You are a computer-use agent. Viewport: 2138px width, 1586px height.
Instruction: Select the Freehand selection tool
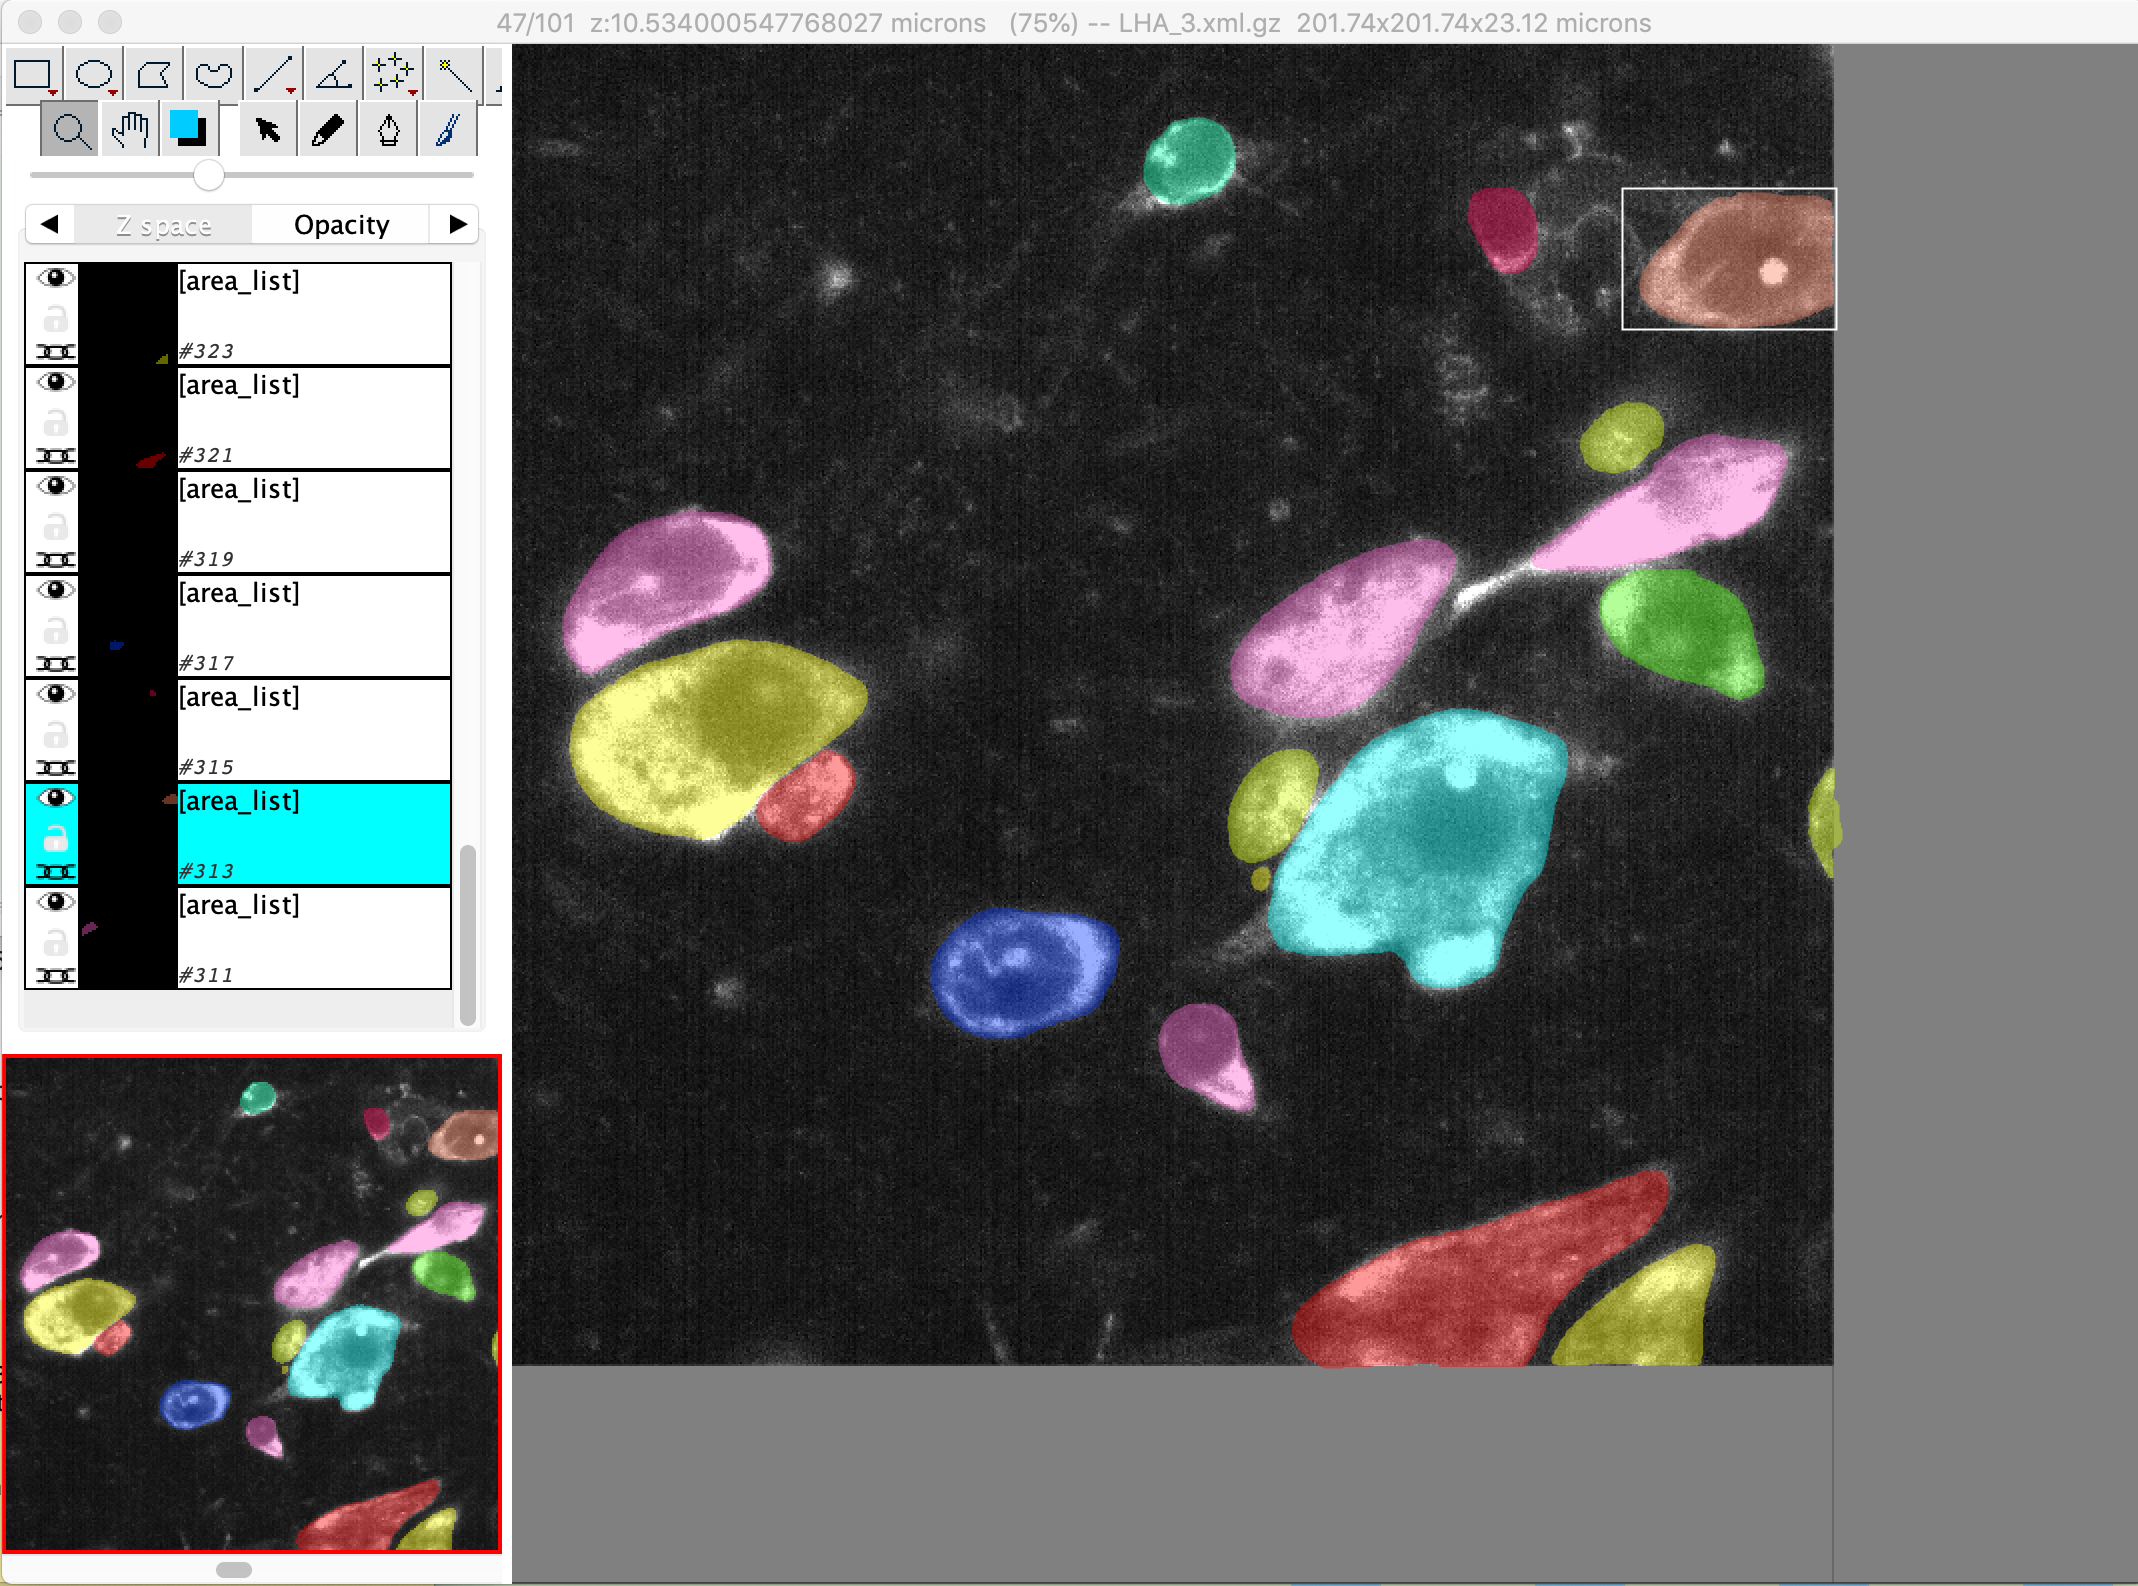214,75
